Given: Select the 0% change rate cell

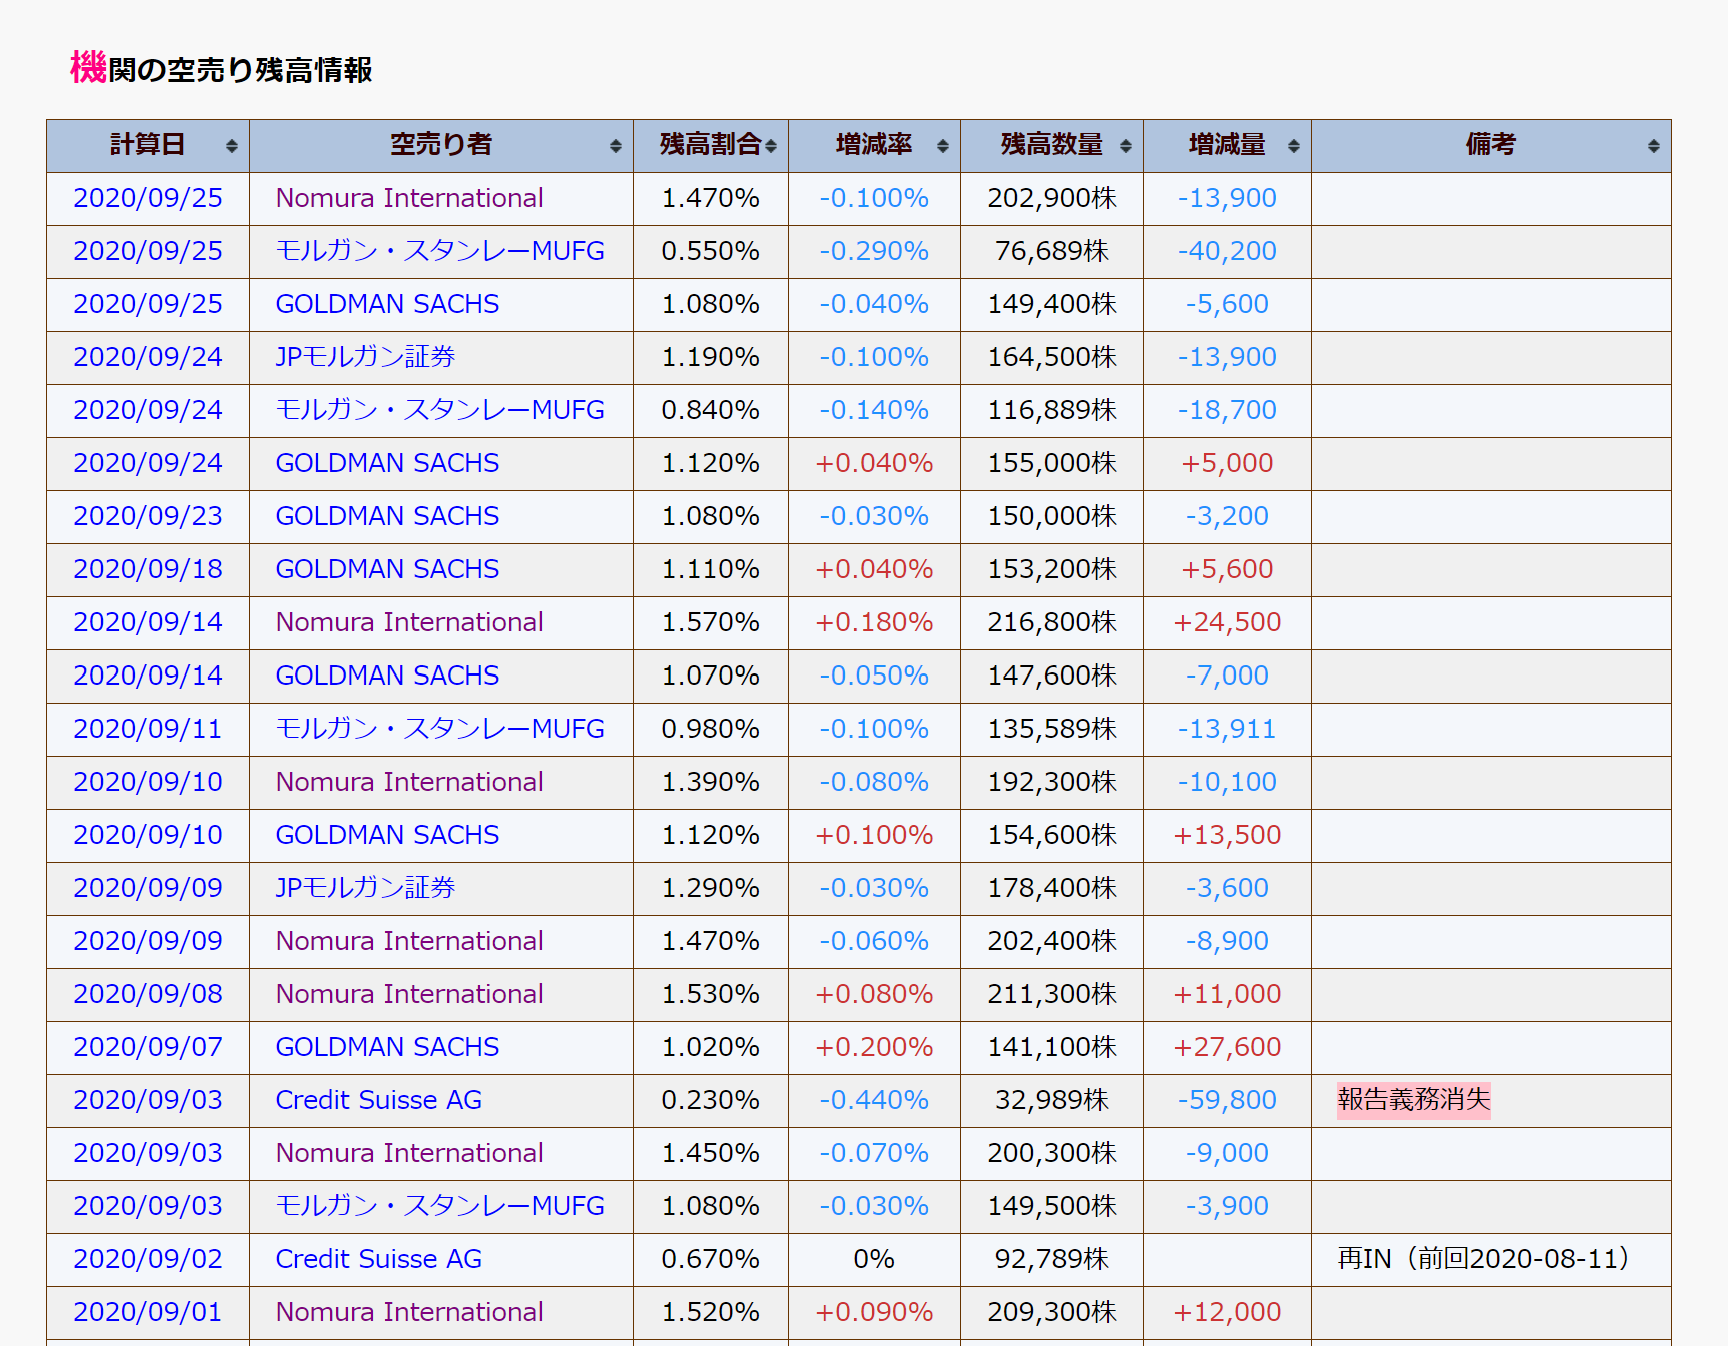Looking at the screenshot, I should [x=874, y=1259].
